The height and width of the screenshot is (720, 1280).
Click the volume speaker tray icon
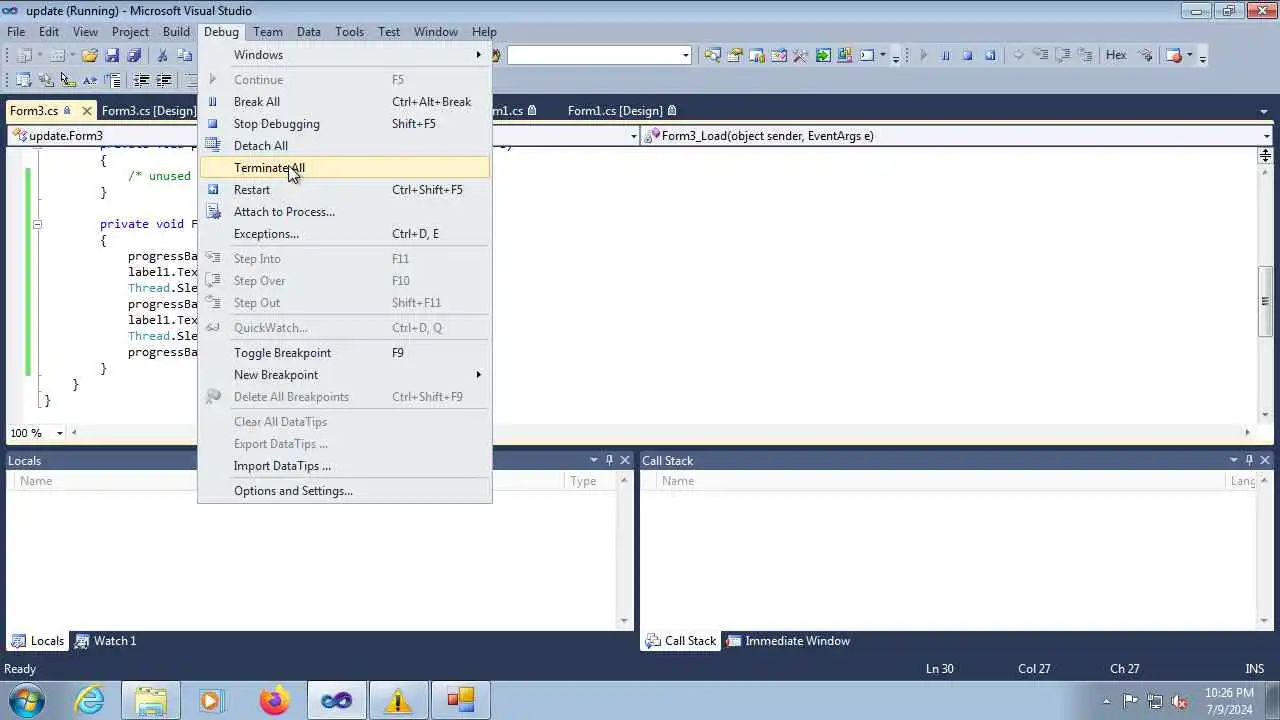tap(1178, 701)
